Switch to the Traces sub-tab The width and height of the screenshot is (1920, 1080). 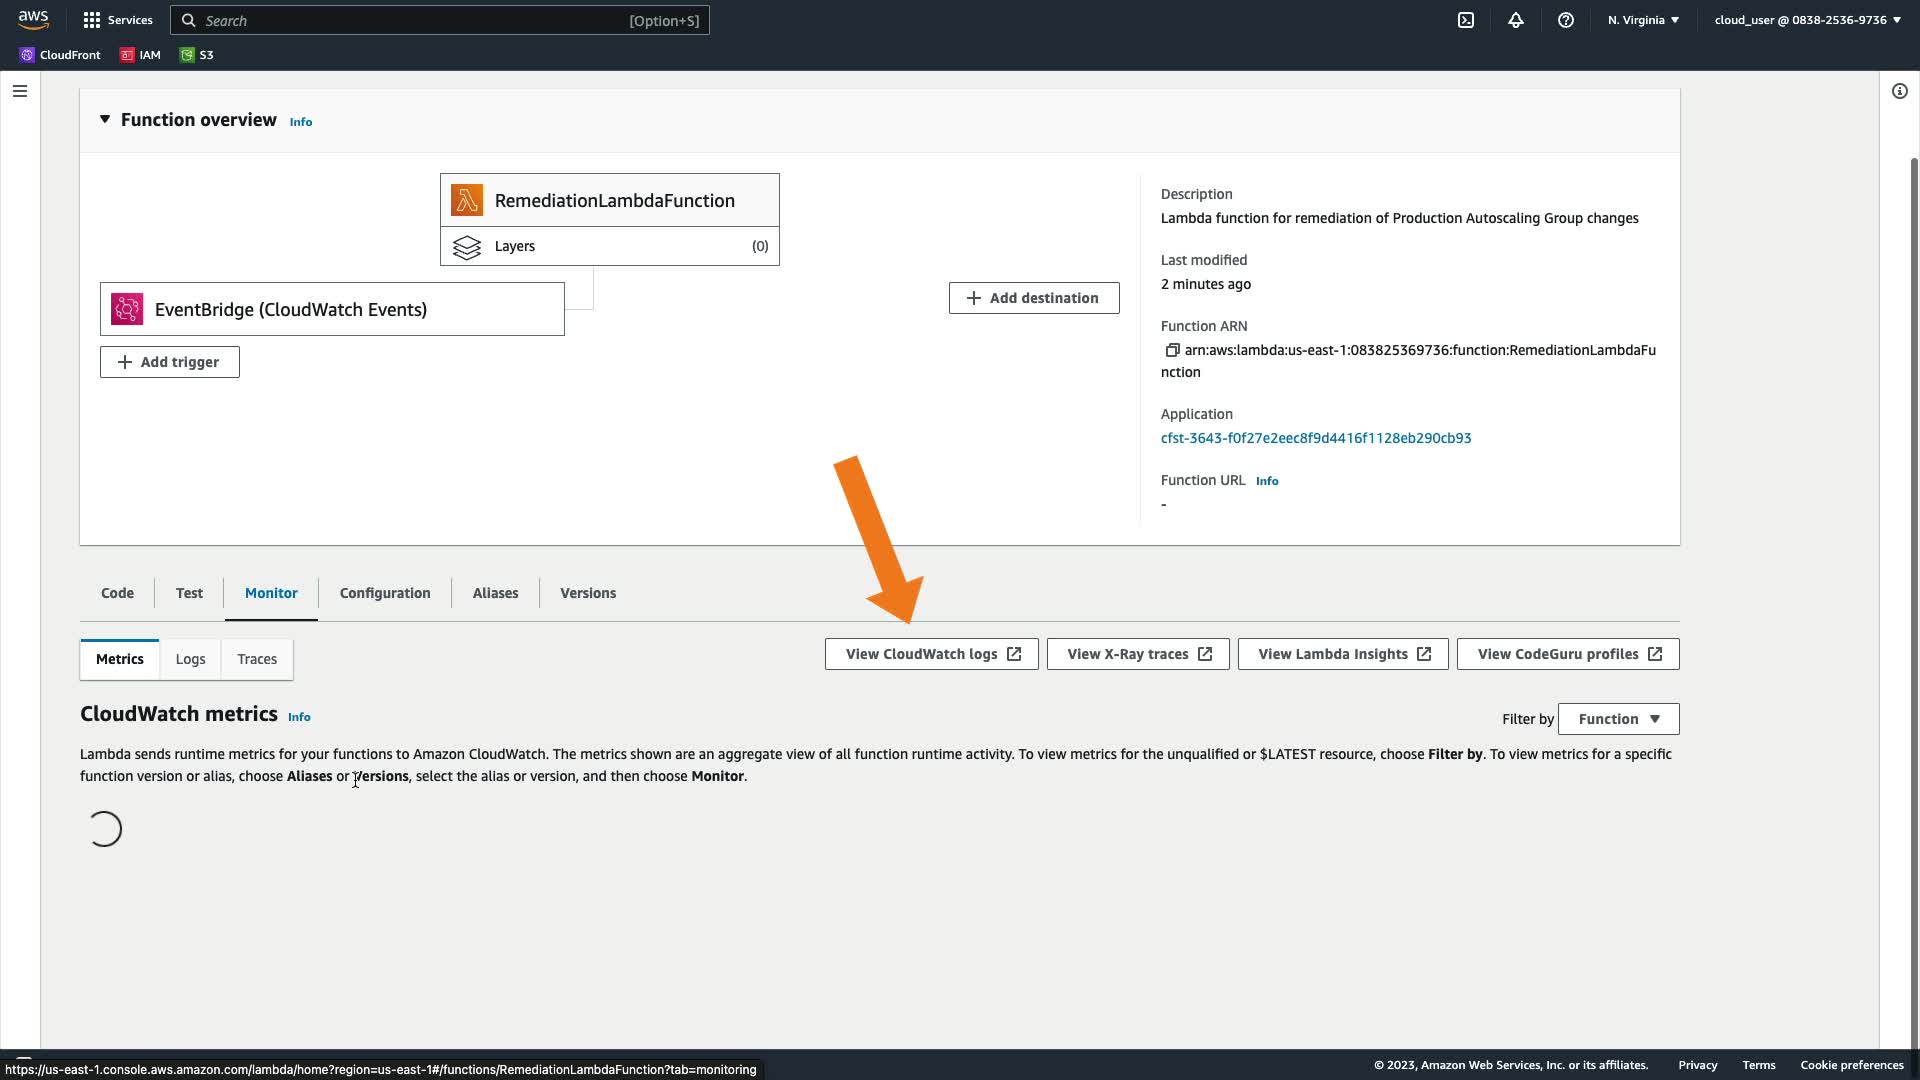pyautogui.click(x=257, y=659)
